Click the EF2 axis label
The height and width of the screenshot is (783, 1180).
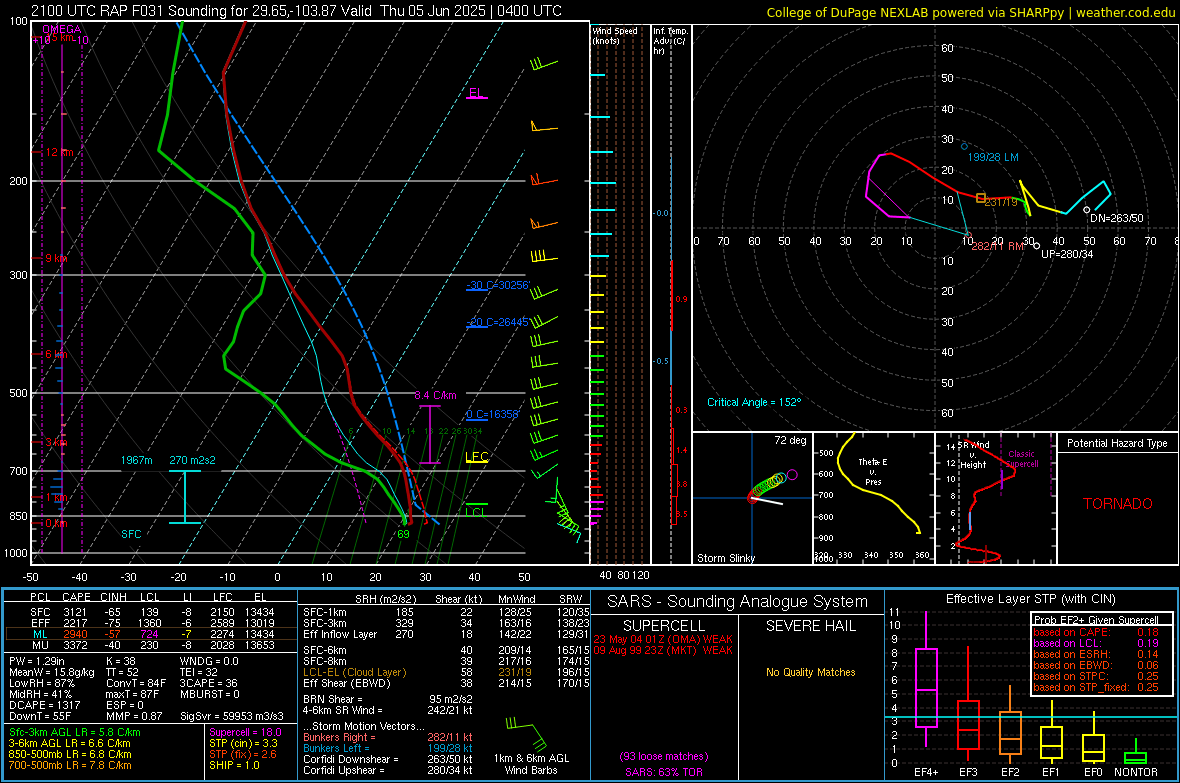click(1010, 772)
